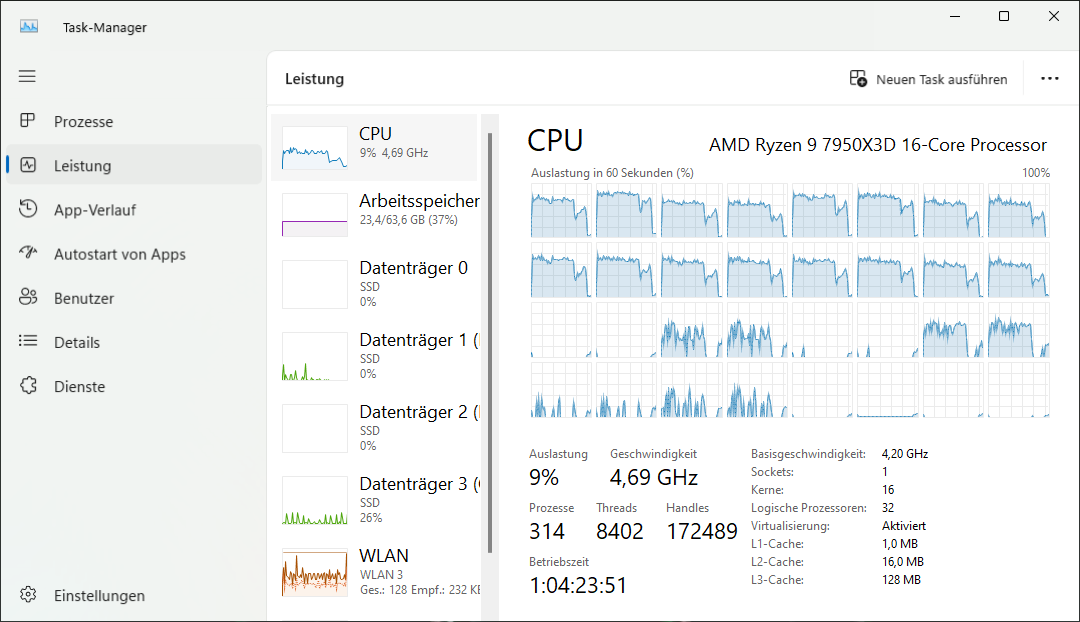Click the Prozesse sidebar icon
The height and width of the screenshot is (622, 1080).
click(x=28, y=121)
